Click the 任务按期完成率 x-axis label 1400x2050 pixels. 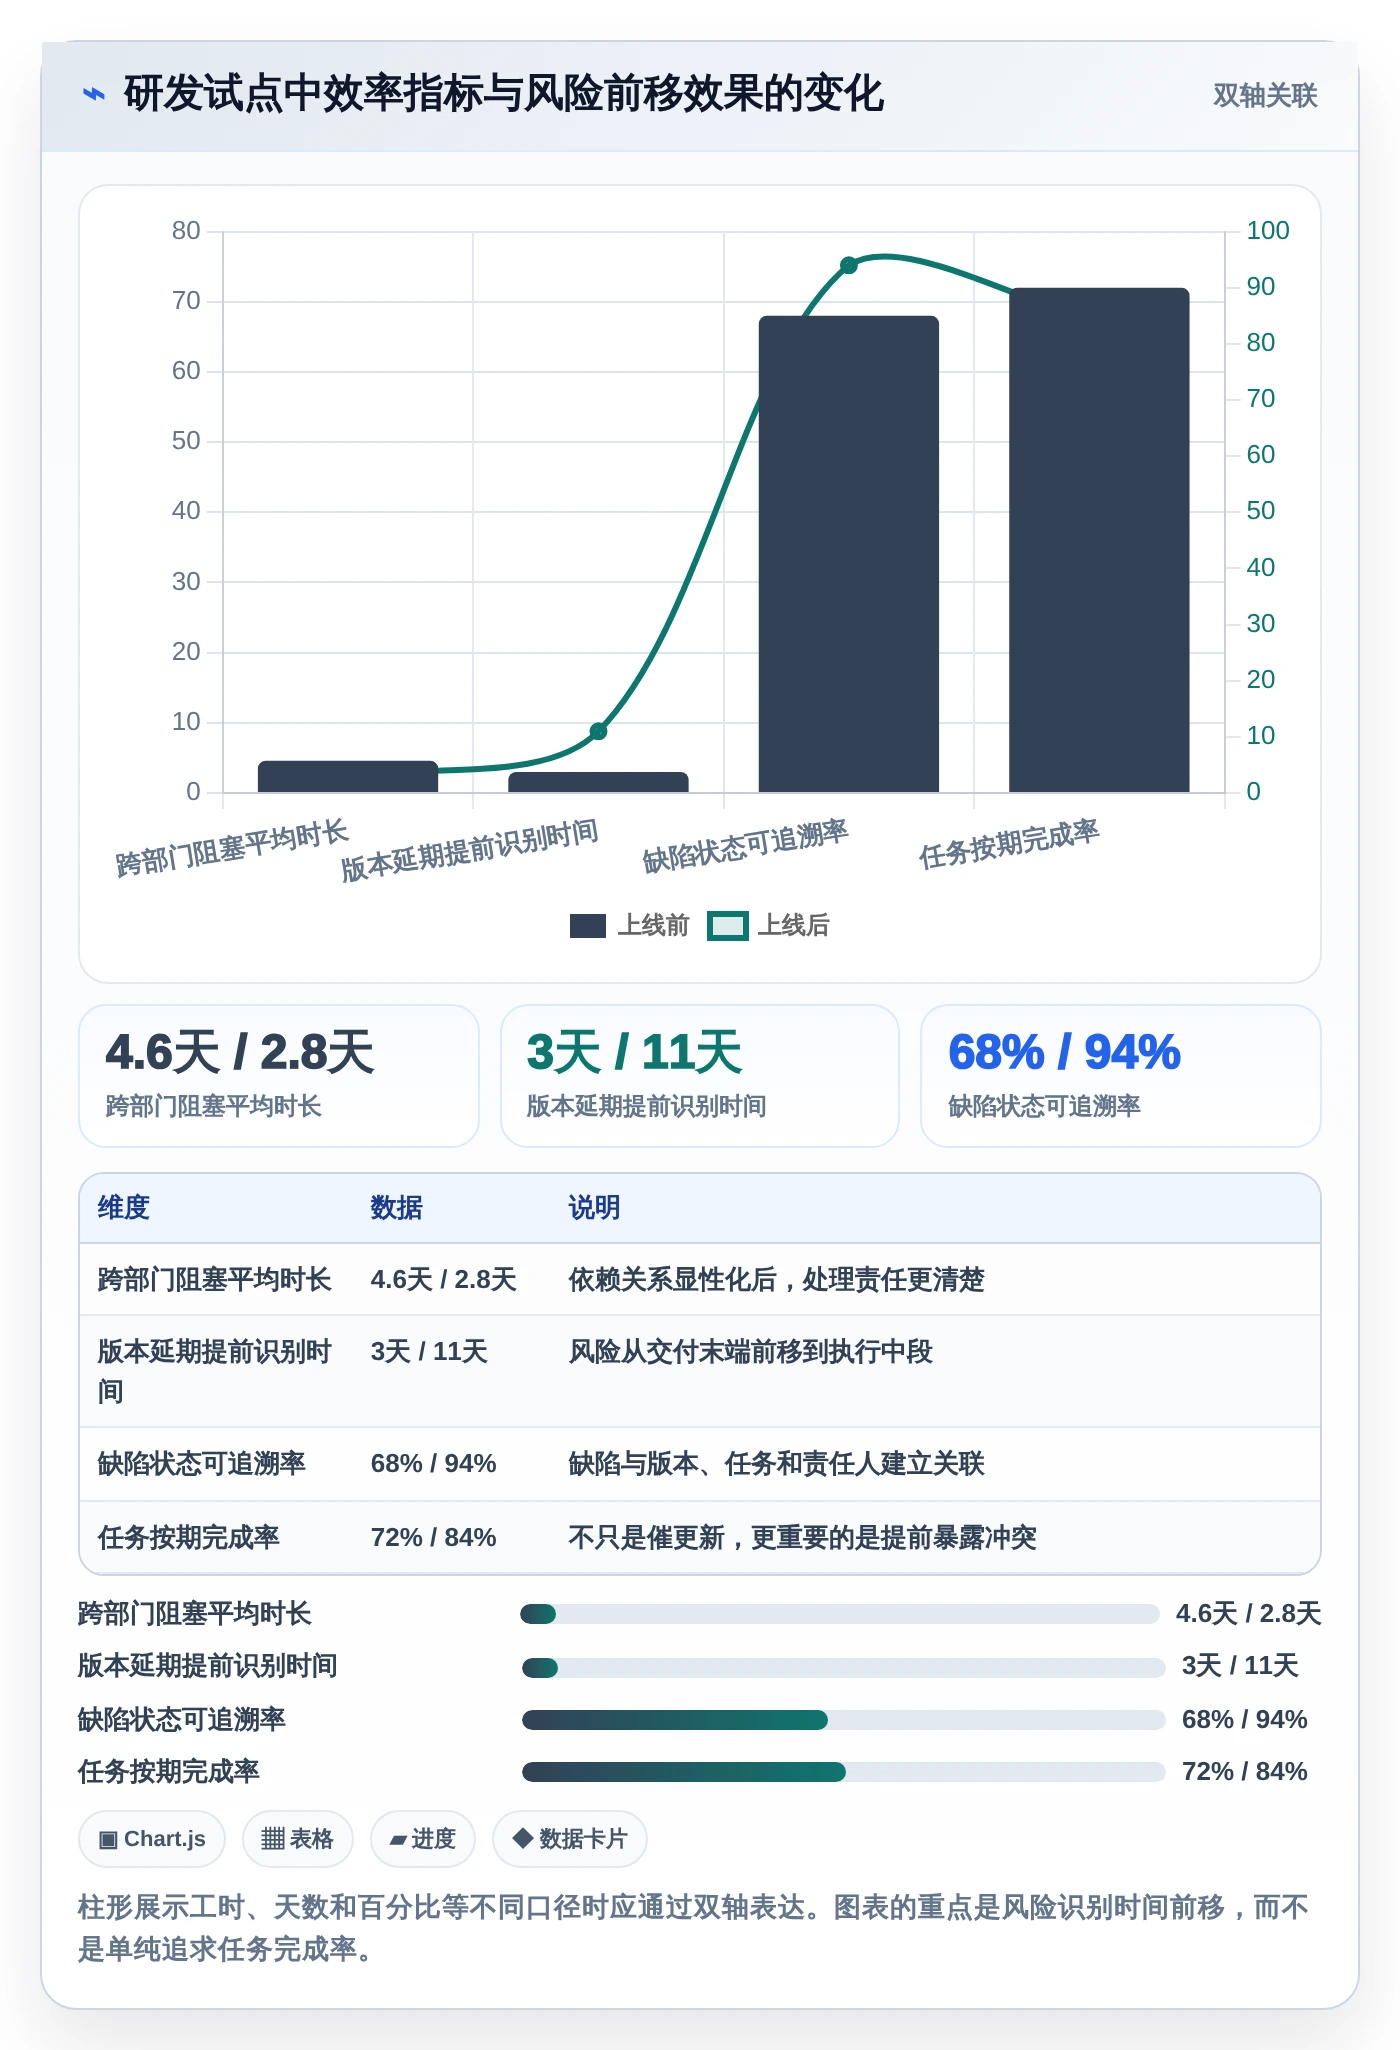1009,844
